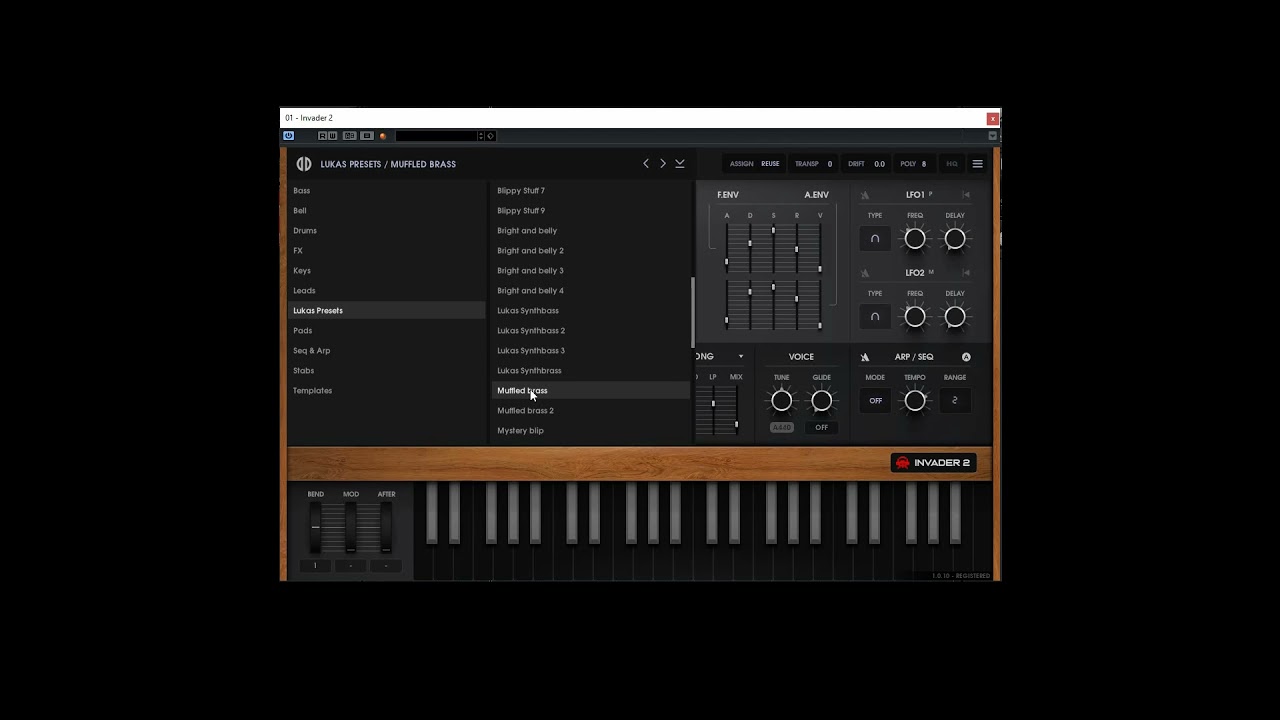Change the ARP mode OFF selector
This screenshot has width=1280, height=720.
[875, 401]
